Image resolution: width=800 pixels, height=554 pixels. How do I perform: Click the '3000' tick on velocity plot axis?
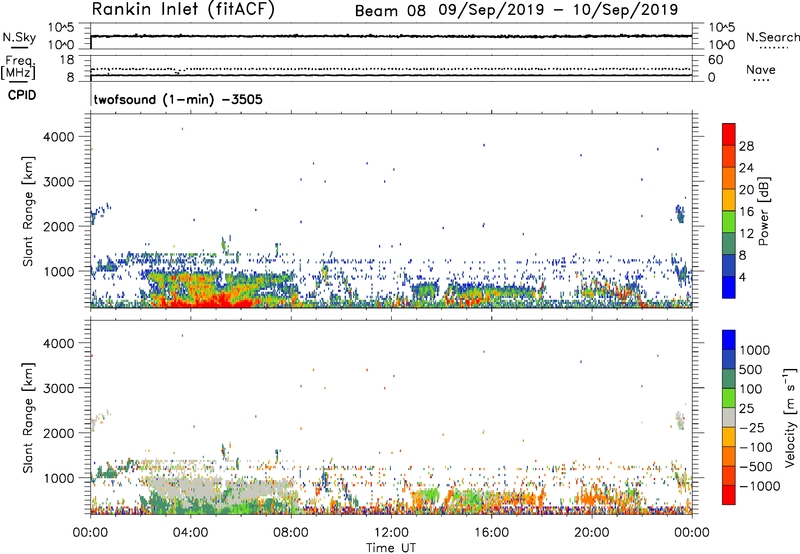coord(59,388)
